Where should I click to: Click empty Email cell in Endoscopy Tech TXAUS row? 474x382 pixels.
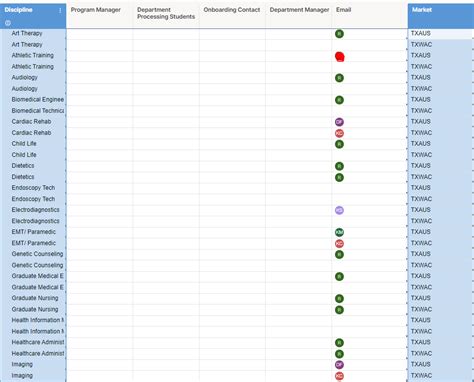pyautogui.click(x=370, y=188)
